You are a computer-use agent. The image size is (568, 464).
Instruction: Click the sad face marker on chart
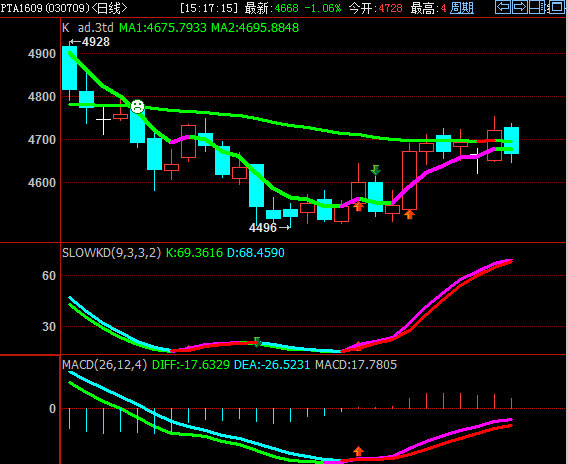tap(137, 106)
